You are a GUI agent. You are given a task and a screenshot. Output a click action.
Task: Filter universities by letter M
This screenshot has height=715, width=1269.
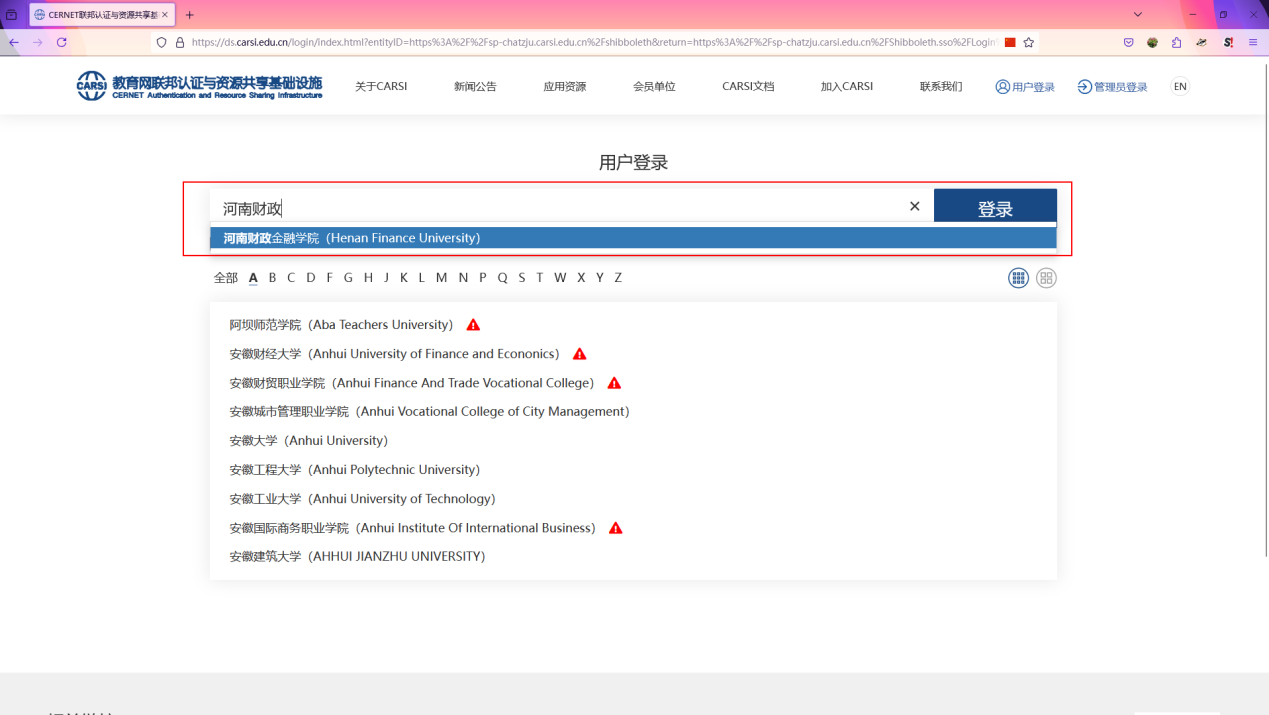[441, 278]
